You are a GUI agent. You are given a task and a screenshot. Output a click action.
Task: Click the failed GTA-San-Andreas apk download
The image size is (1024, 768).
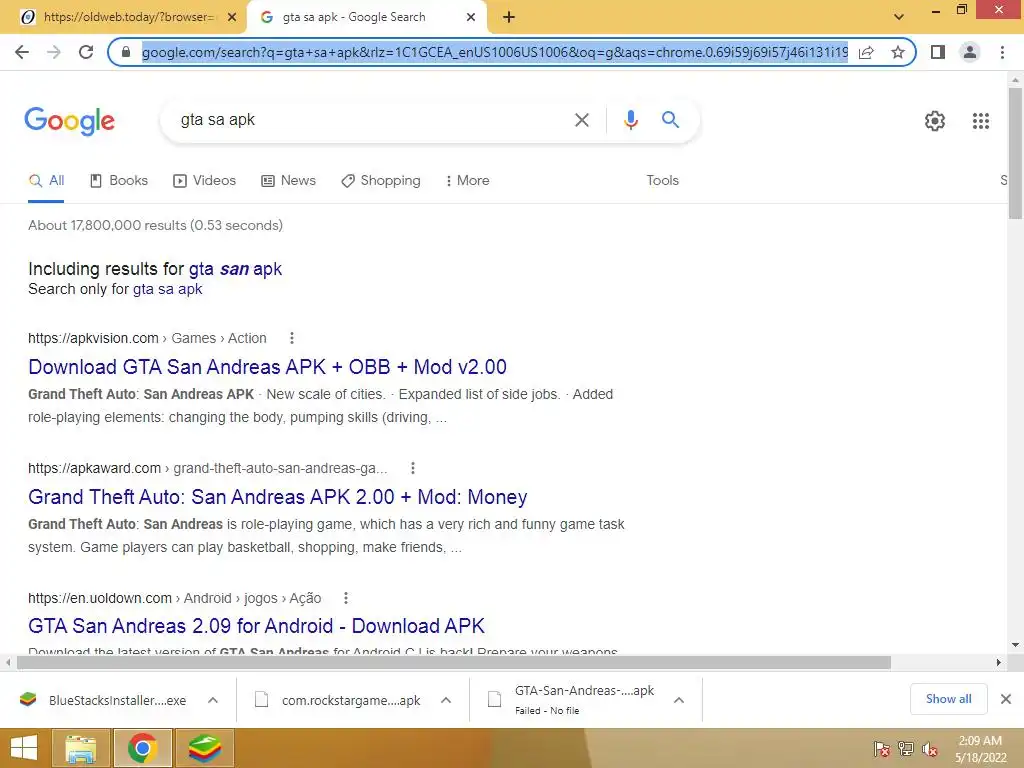point(571,700)
